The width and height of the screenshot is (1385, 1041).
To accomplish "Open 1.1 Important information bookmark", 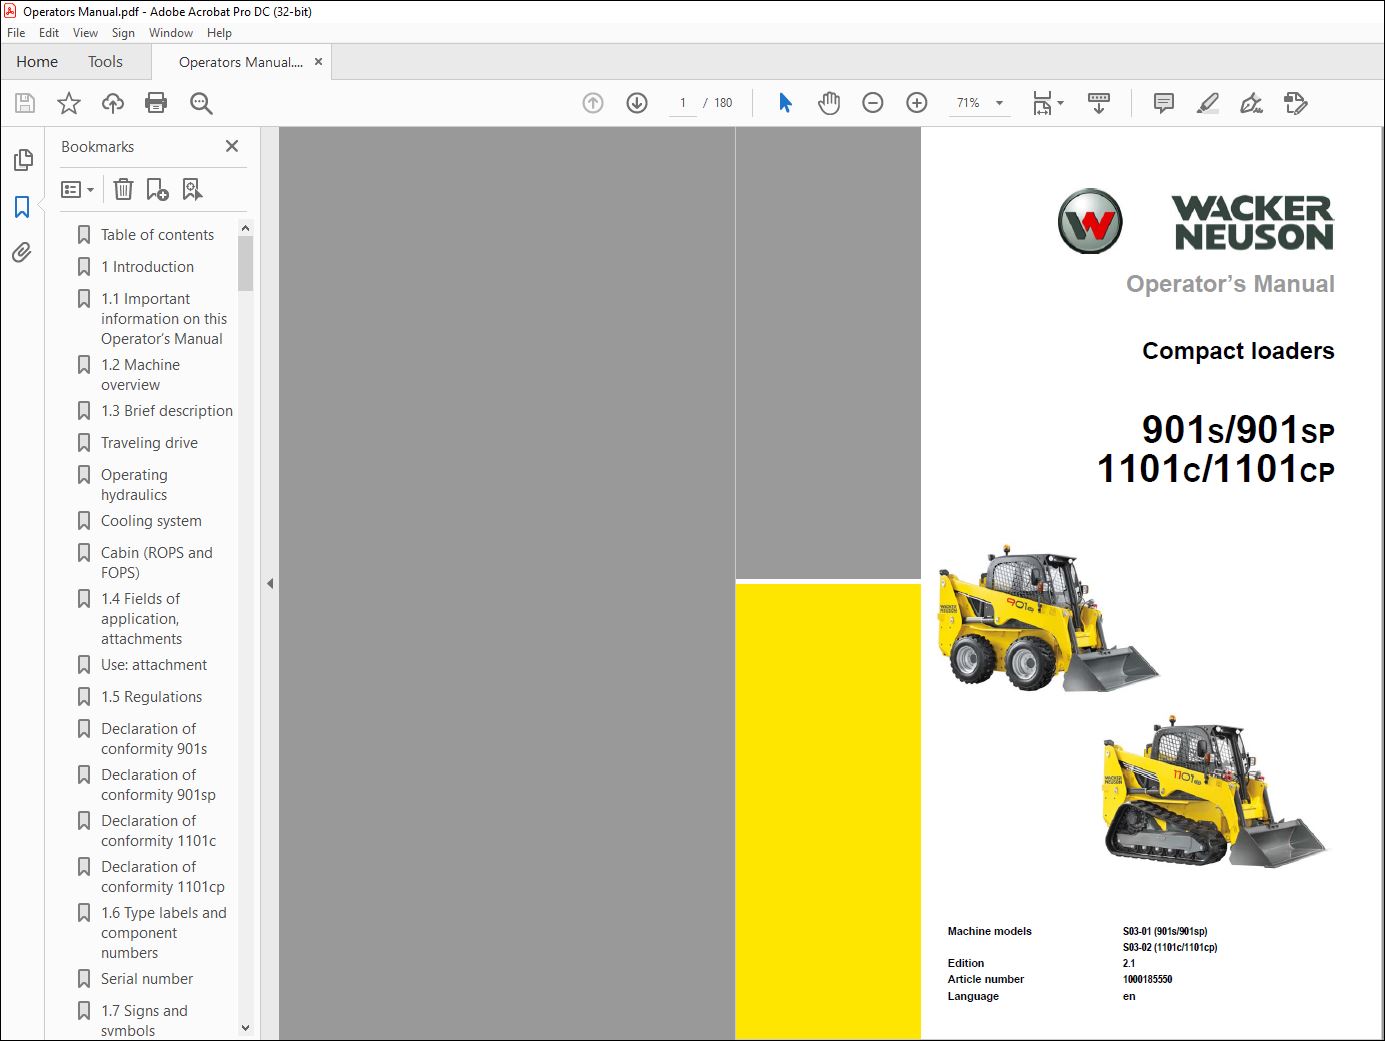I will (x=163, y=319).
